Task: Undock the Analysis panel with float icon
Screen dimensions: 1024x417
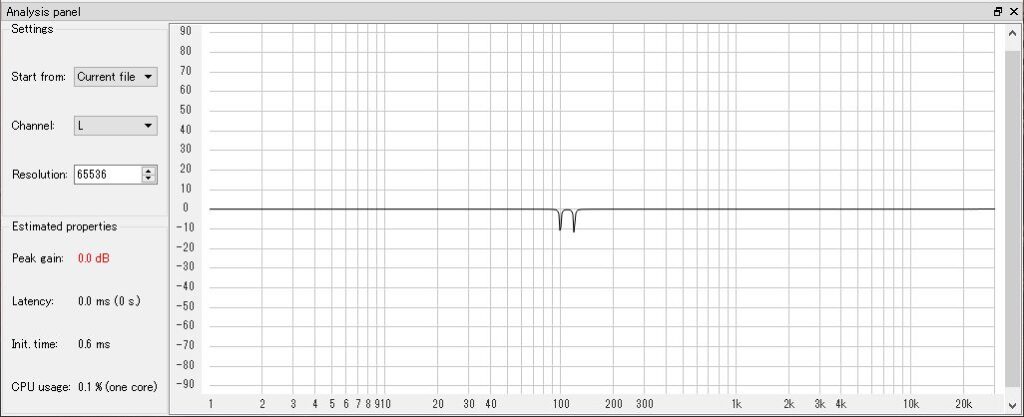Action: click(x=998, y=12)
